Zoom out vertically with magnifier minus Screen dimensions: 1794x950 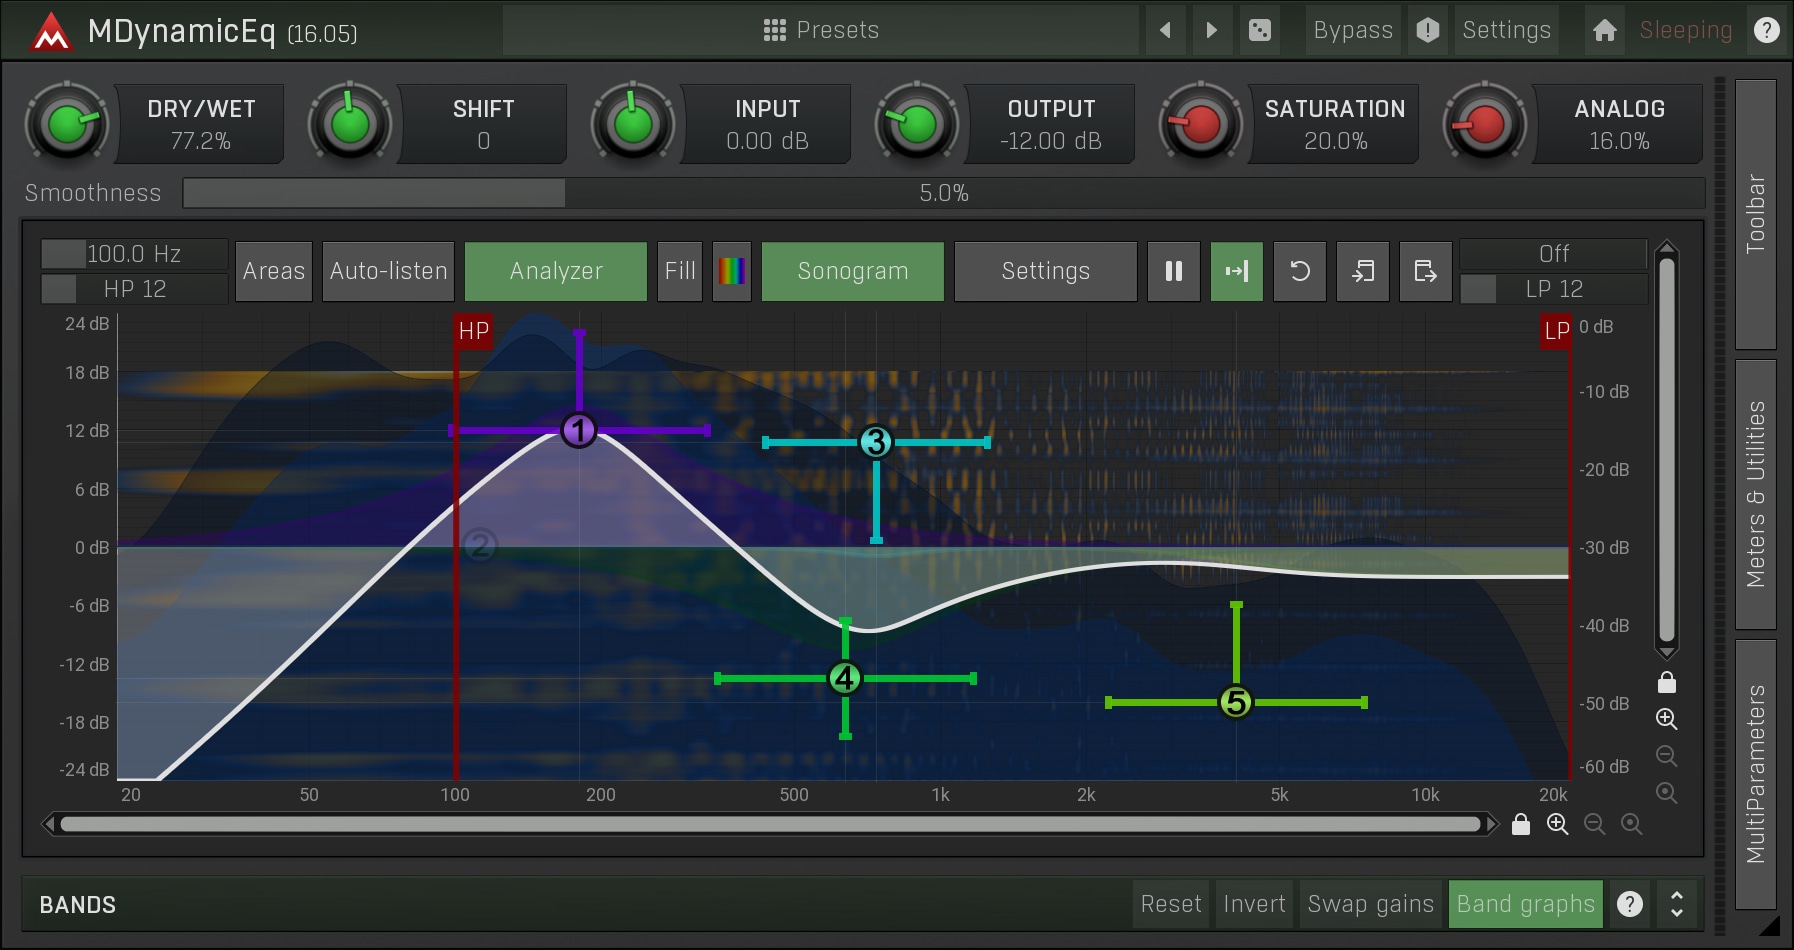coord(1666,756)
